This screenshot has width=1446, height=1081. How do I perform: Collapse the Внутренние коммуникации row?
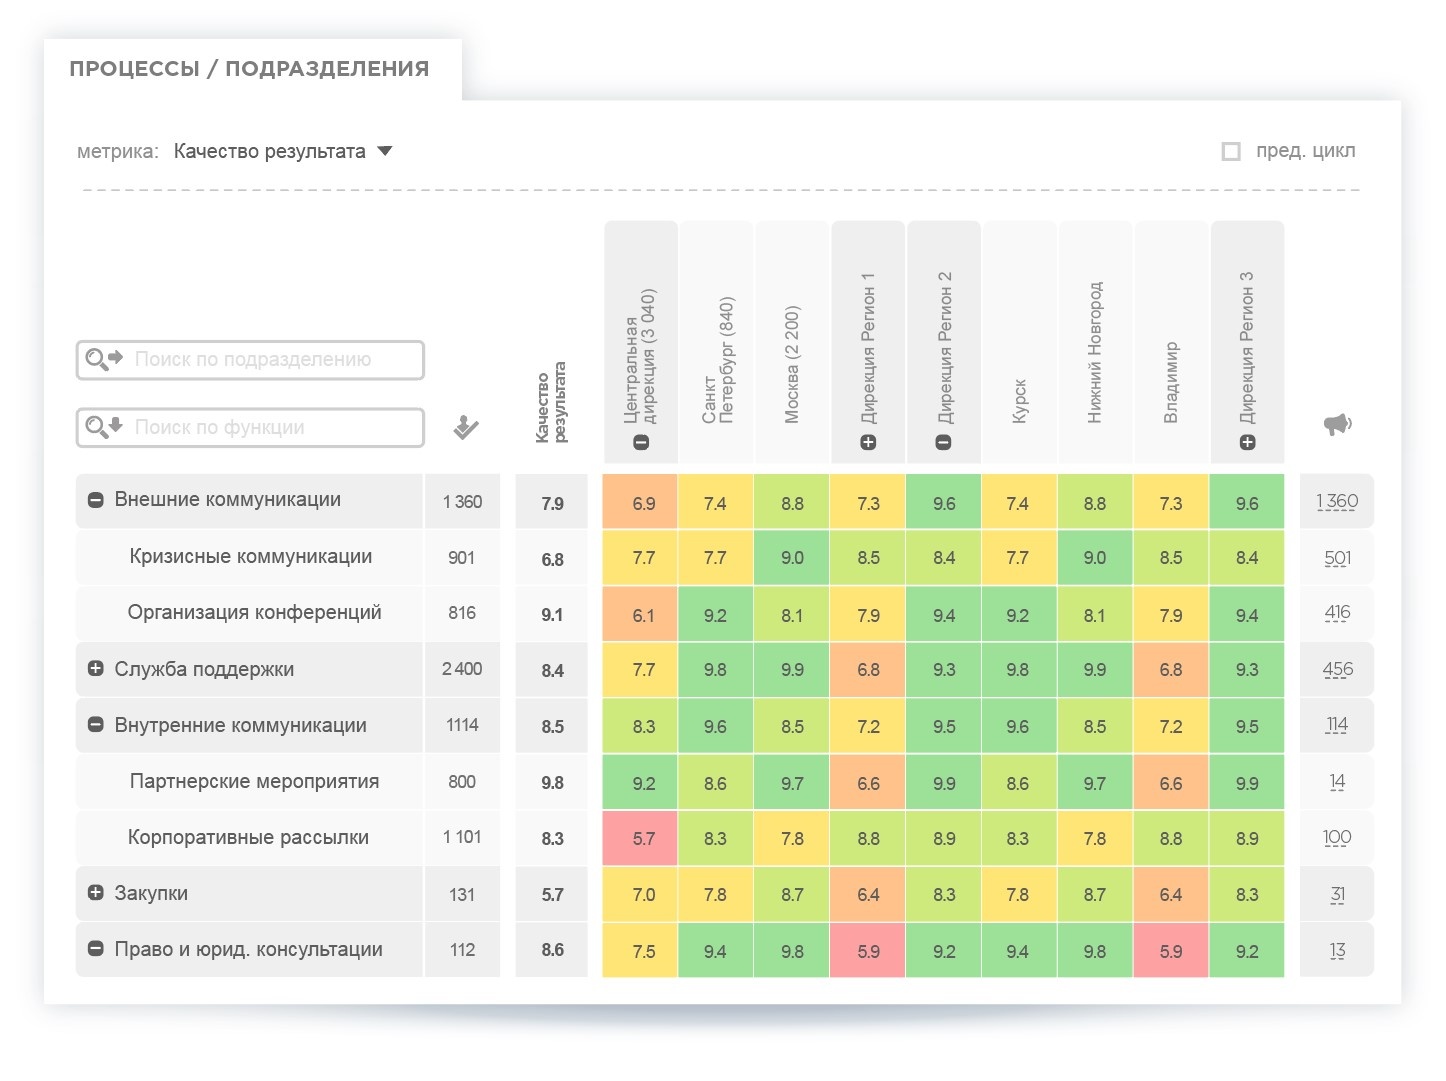pyautogui.click(x=96, y=725)
